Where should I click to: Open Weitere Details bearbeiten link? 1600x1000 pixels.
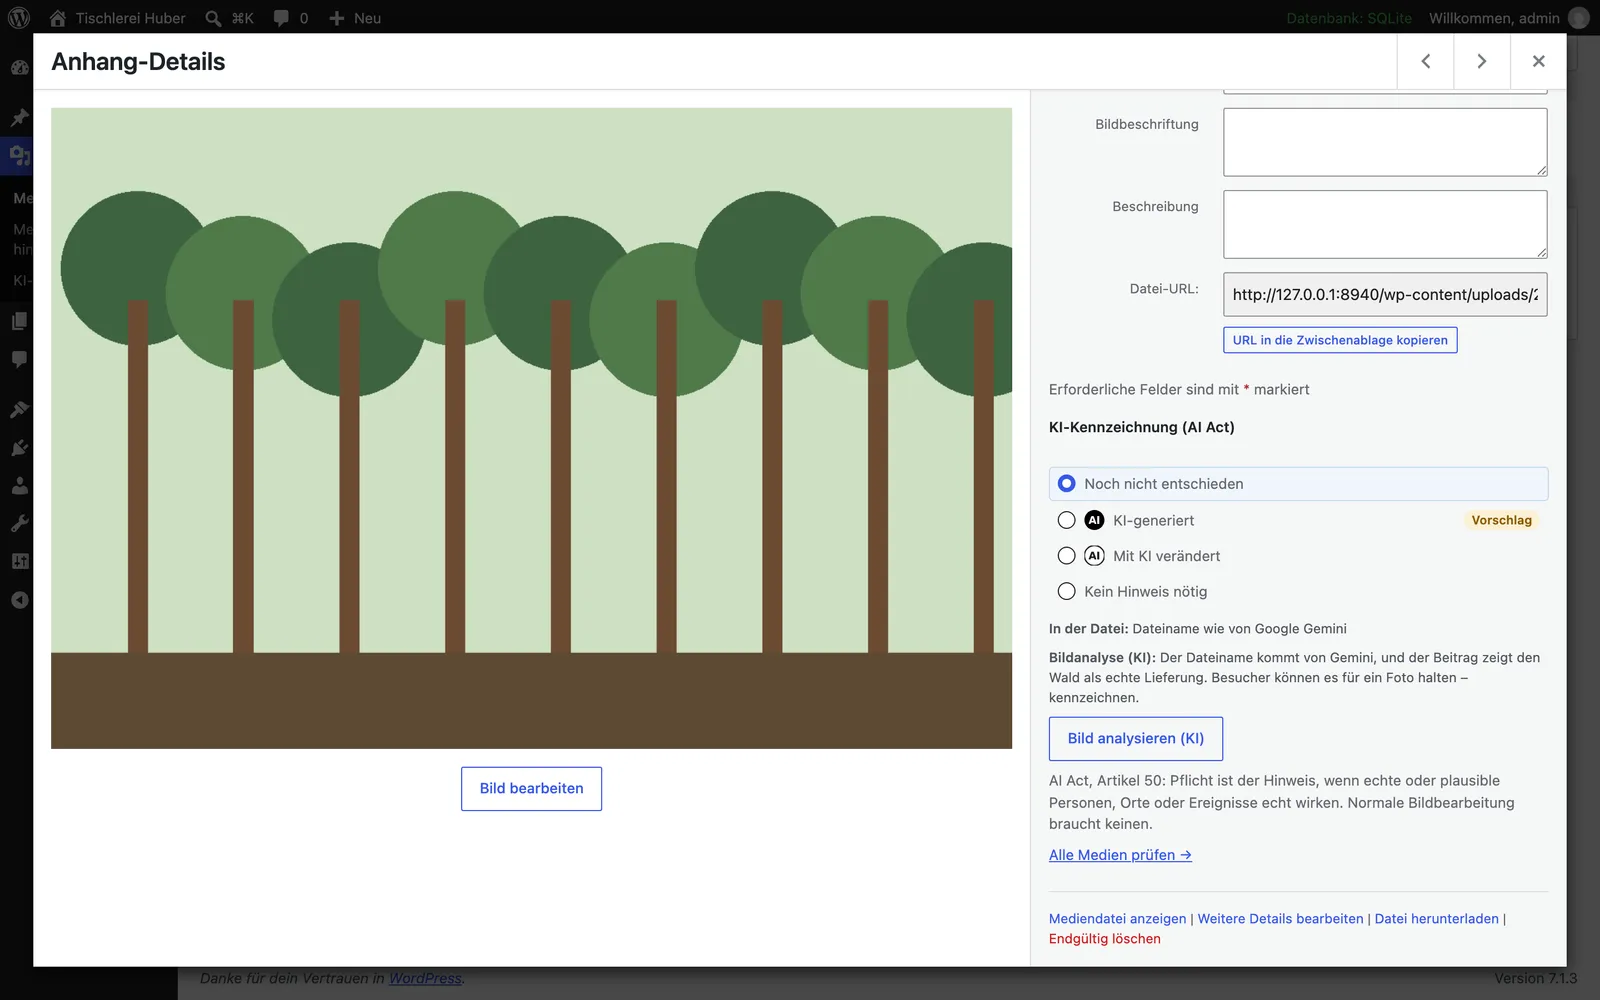[x=1280, y=919]
